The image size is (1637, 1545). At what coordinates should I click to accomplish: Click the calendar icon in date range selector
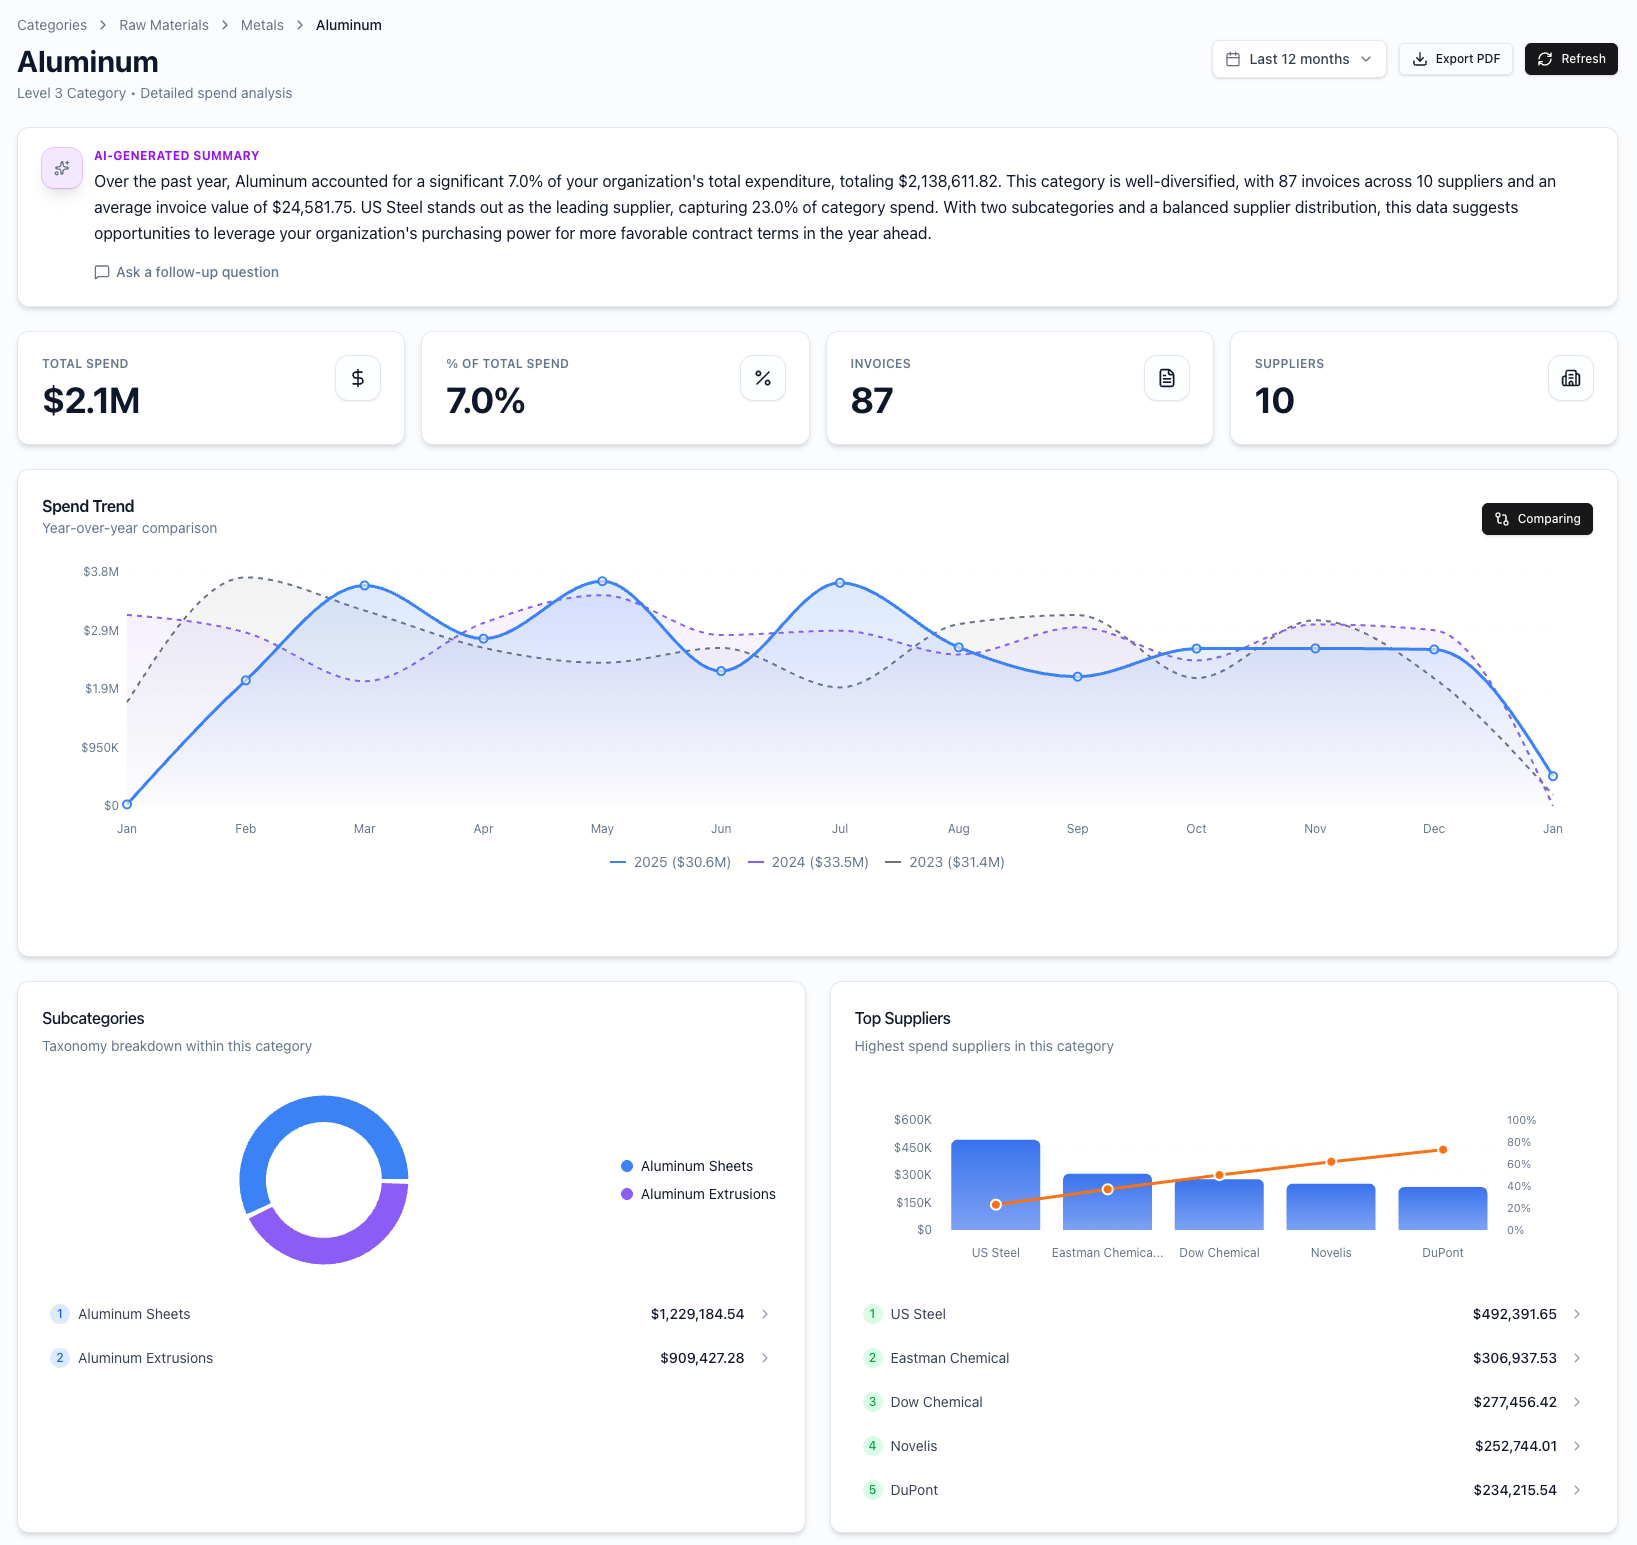[1233, 59]
